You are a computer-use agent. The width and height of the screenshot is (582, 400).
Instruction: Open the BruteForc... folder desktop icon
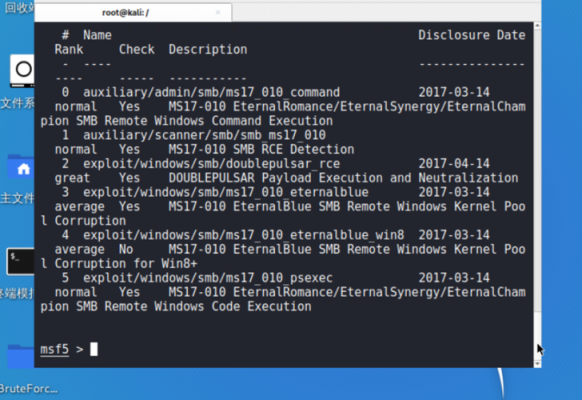21,355
